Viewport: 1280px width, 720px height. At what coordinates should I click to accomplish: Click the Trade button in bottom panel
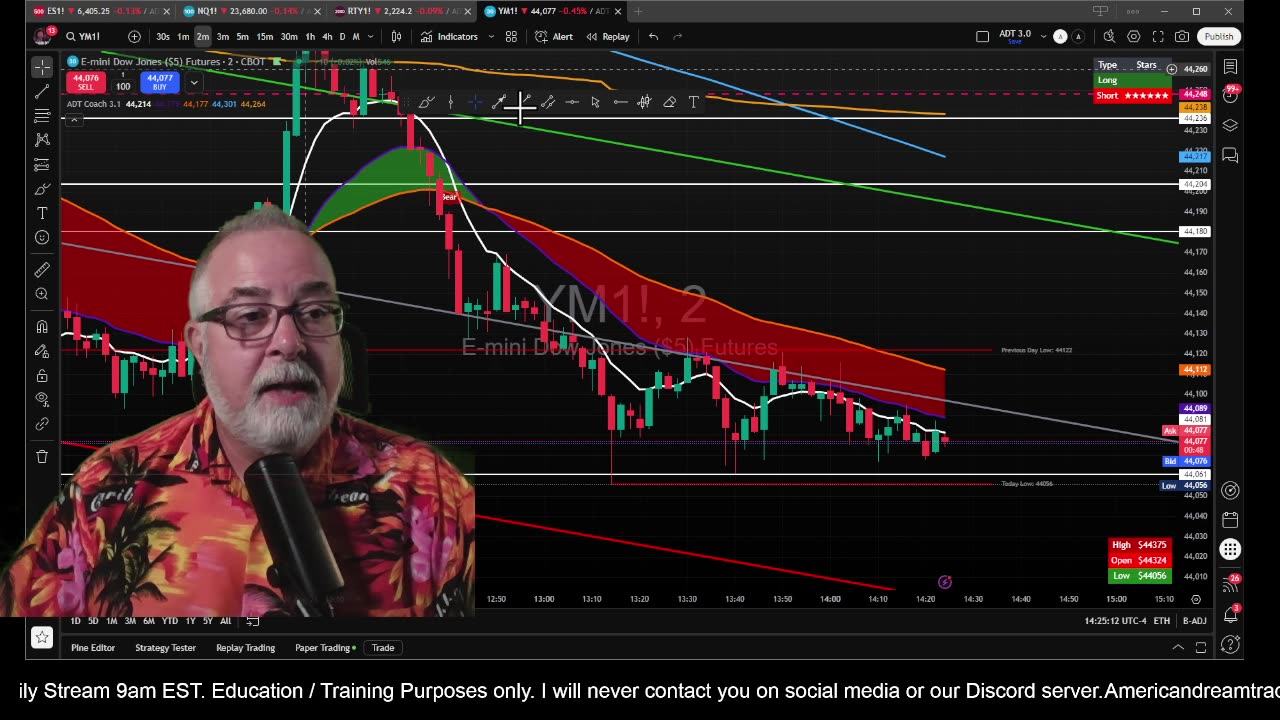tap(383, 648)
